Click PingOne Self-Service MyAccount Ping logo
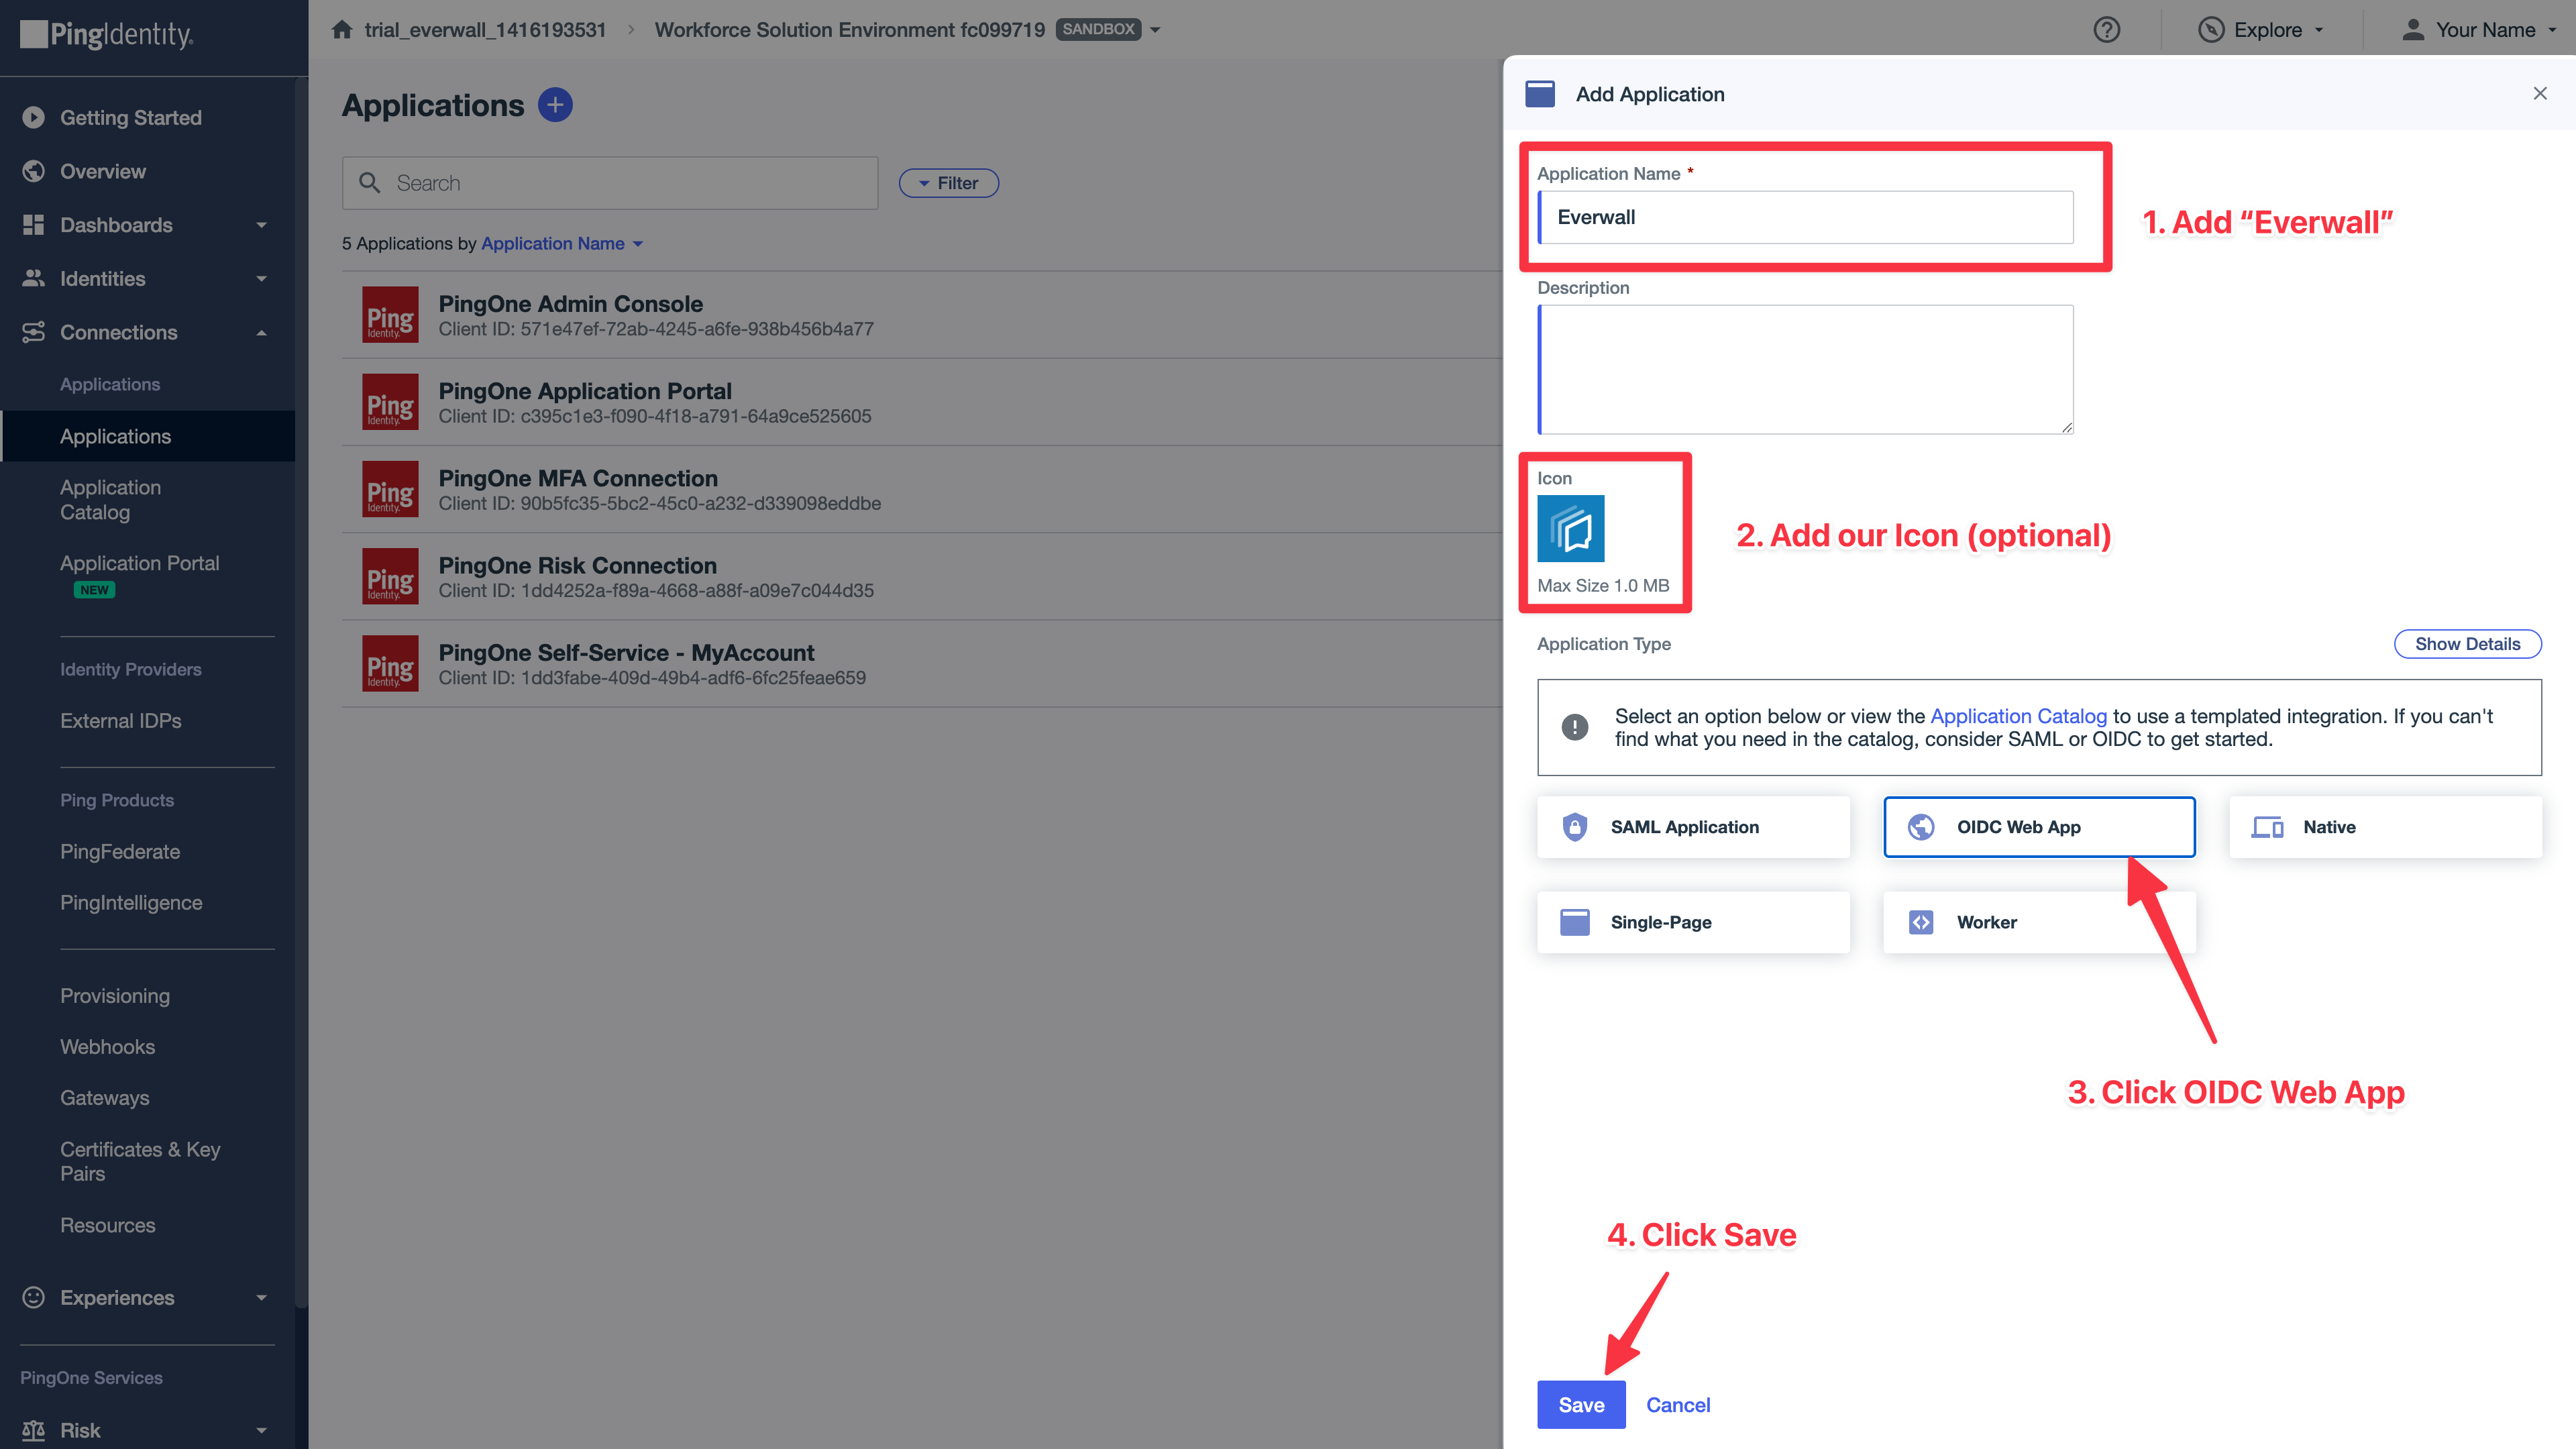The height and width of the screenshot is (1449, 2576). coord(390,663)
